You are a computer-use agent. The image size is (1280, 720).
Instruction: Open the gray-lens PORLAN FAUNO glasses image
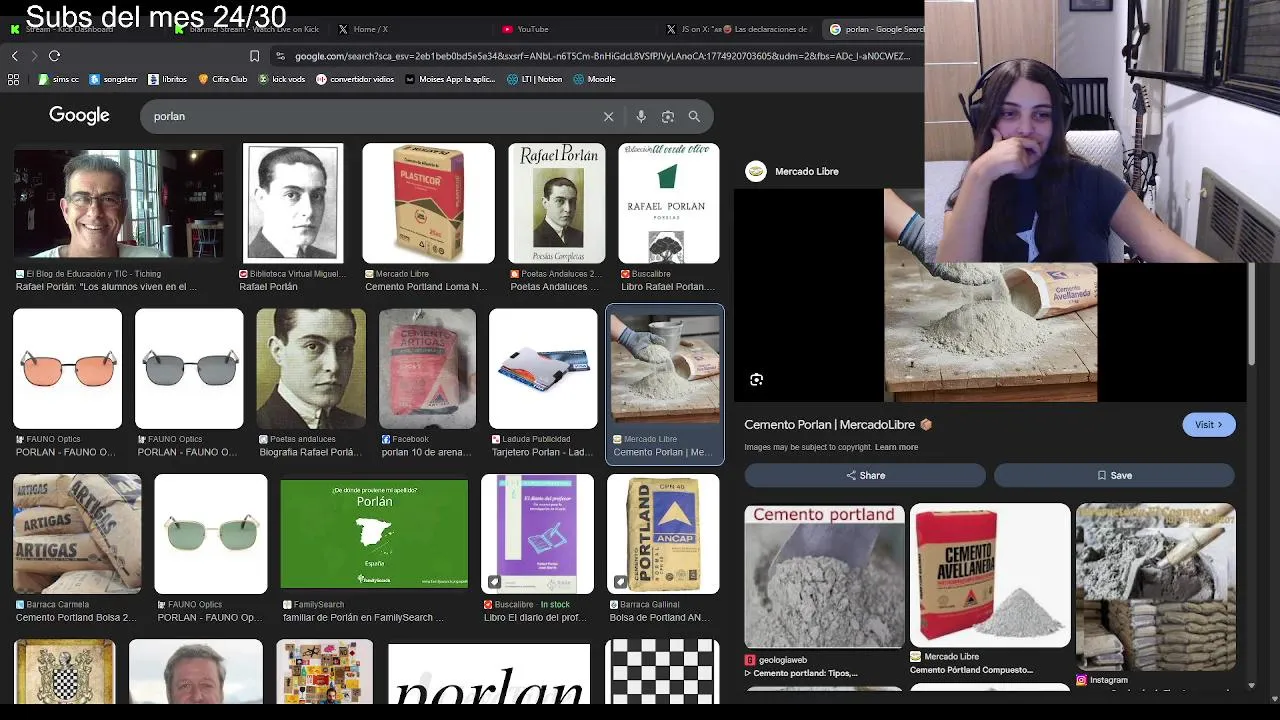click(x=189, y=369)
